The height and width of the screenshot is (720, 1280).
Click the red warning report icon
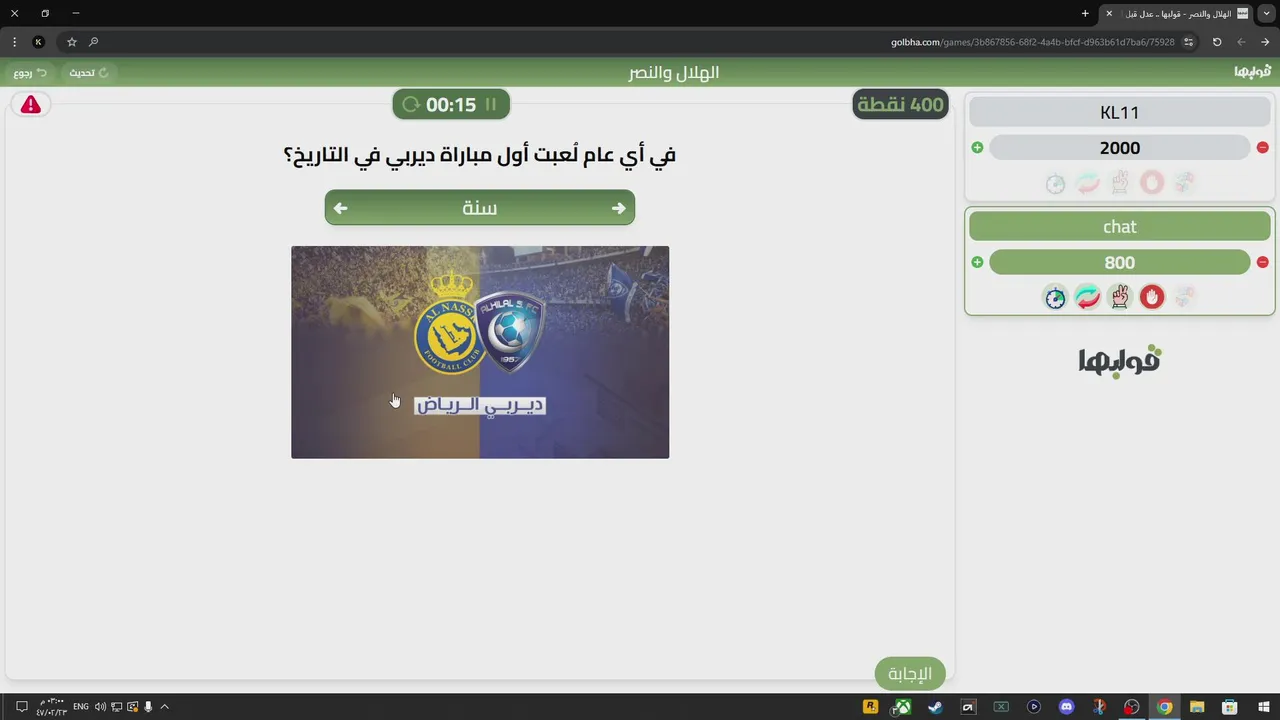pyautogui.click(x=31, y=104)
